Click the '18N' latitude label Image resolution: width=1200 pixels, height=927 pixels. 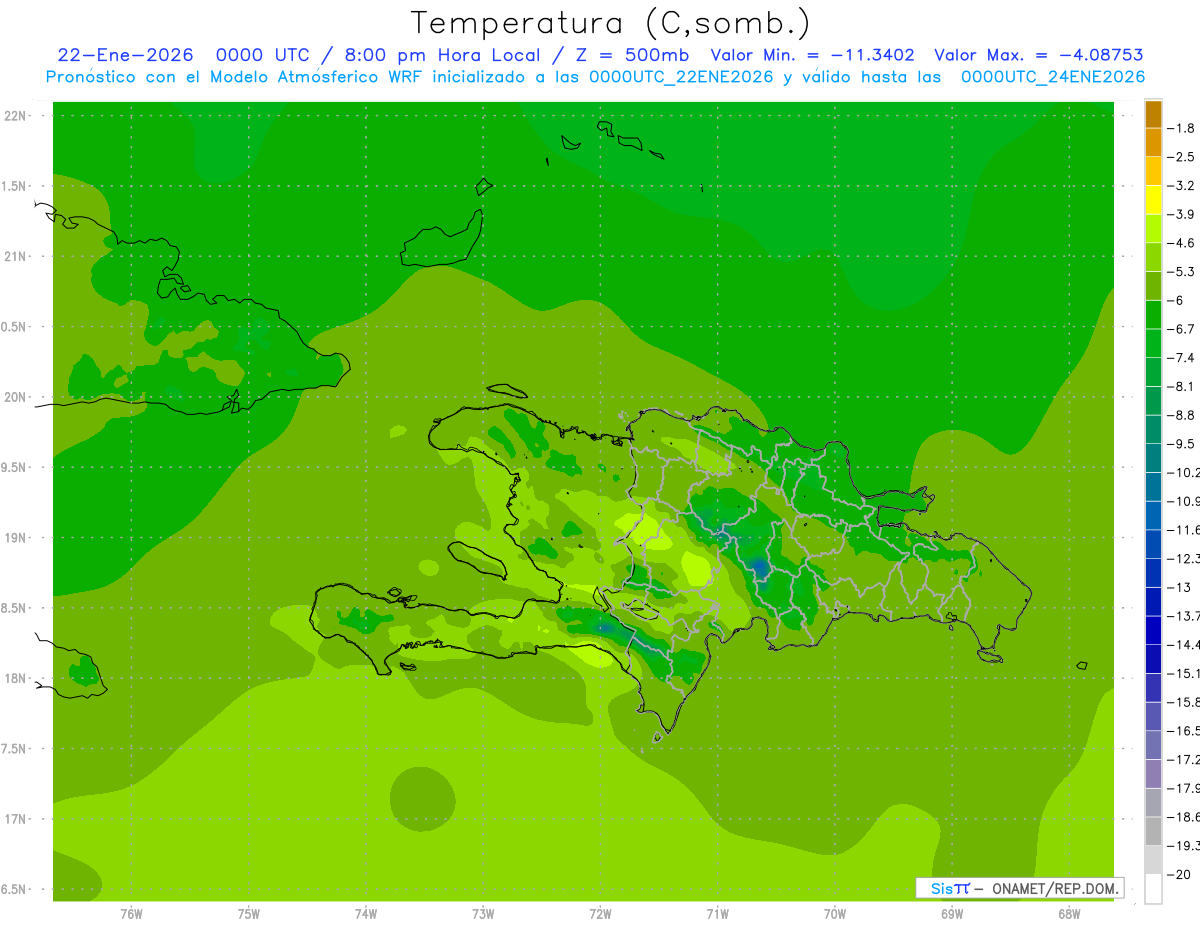coord(17,678)
